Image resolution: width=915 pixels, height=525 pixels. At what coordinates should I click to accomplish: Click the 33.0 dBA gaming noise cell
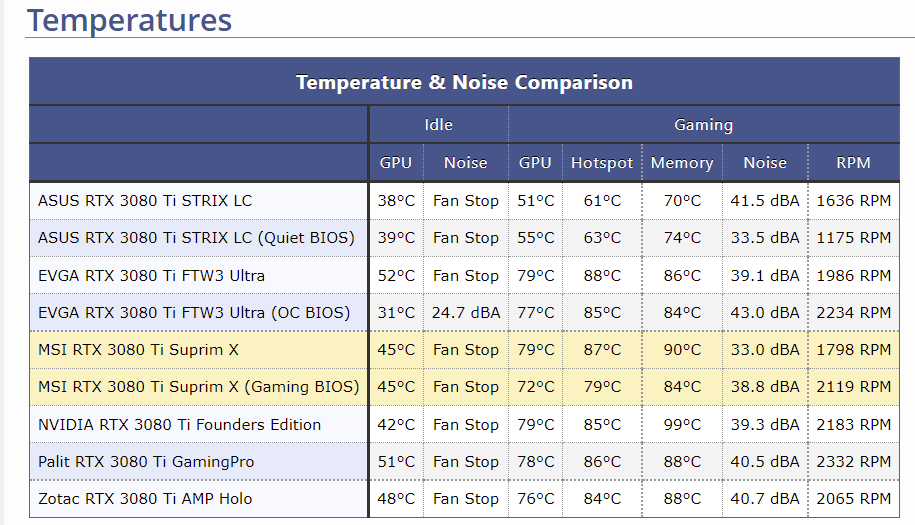[765, 350]
